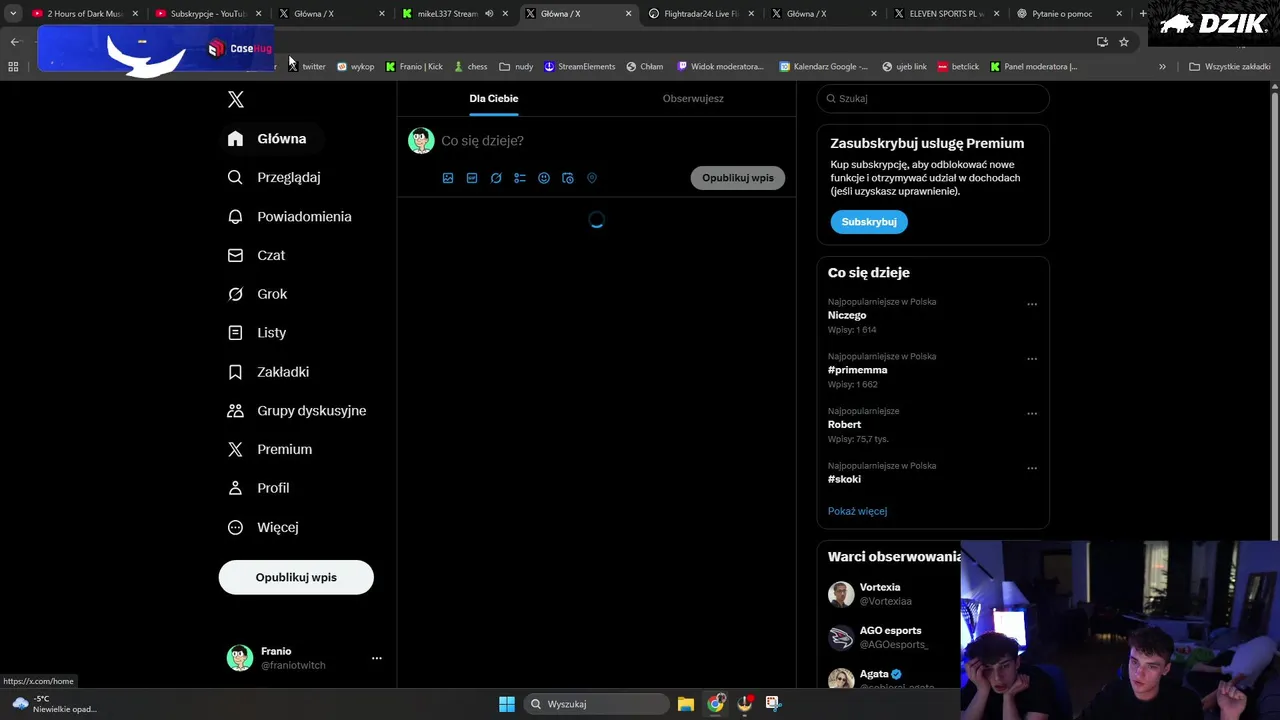Go back with browser back arrow

coord(15,42)
